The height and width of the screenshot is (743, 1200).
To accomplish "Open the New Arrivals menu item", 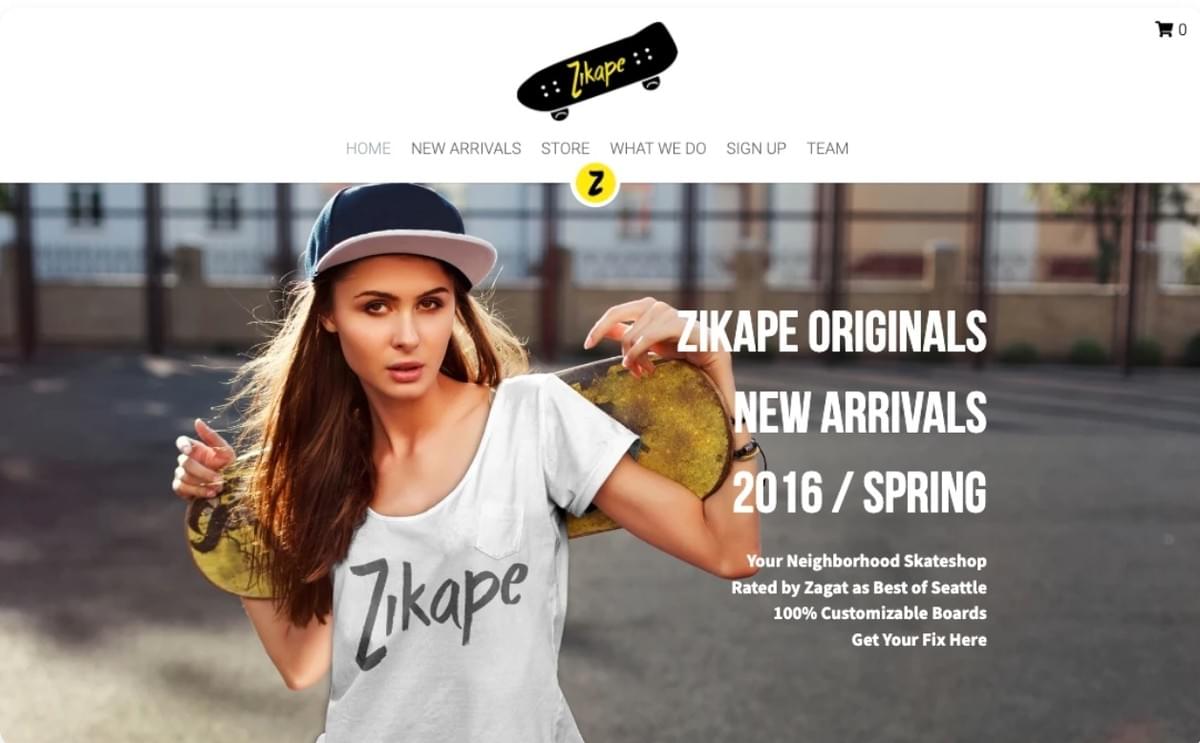I will coord(466,148).
